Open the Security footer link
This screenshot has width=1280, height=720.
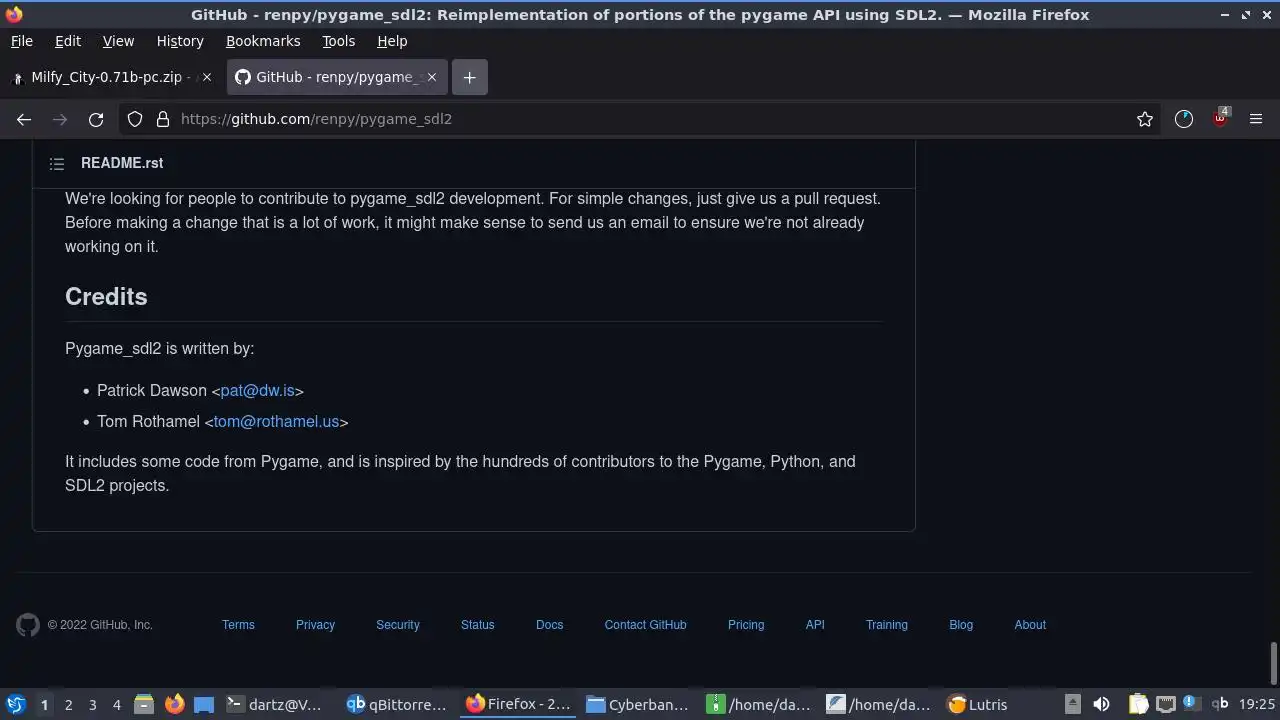[x=398, y=625]
